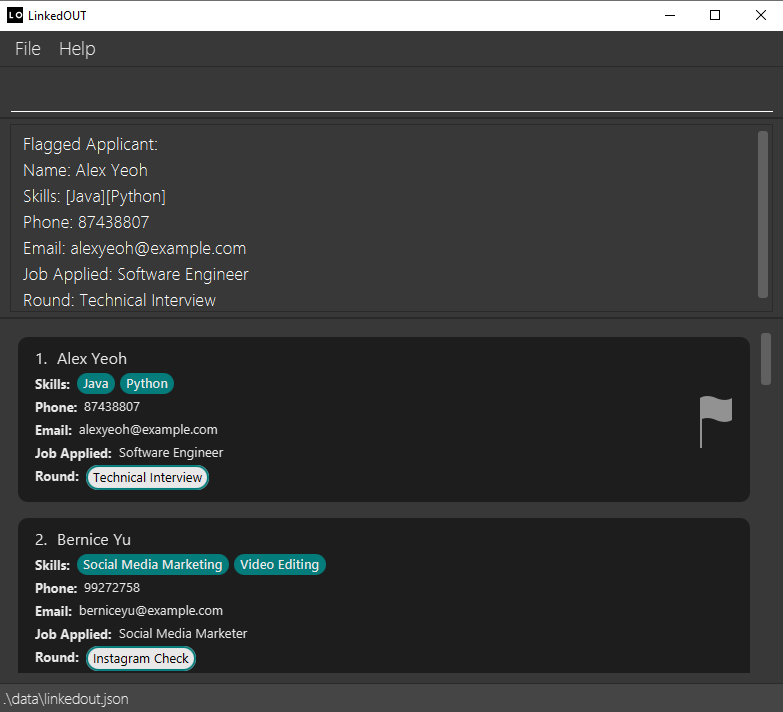Open the File menu

28,49
